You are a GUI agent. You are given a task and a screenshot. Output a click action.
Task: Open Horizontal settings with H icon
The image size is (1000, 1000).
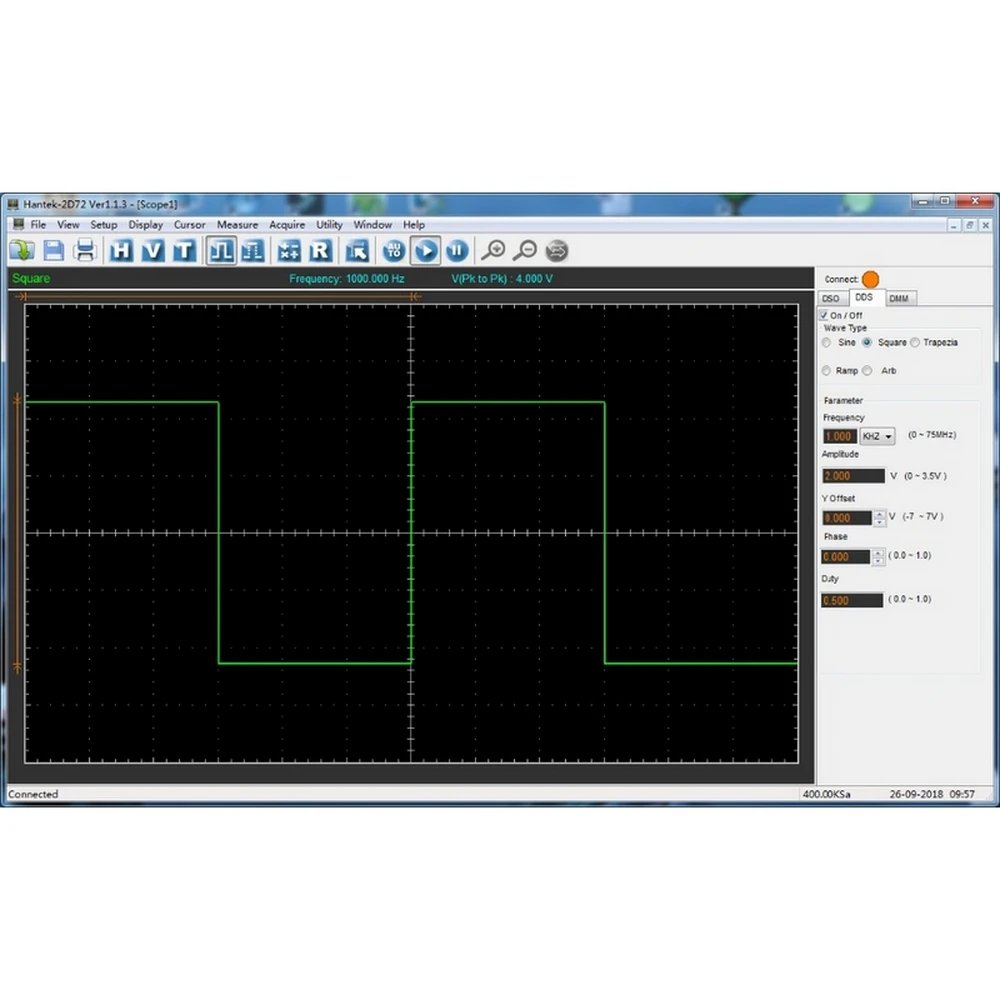121,251
